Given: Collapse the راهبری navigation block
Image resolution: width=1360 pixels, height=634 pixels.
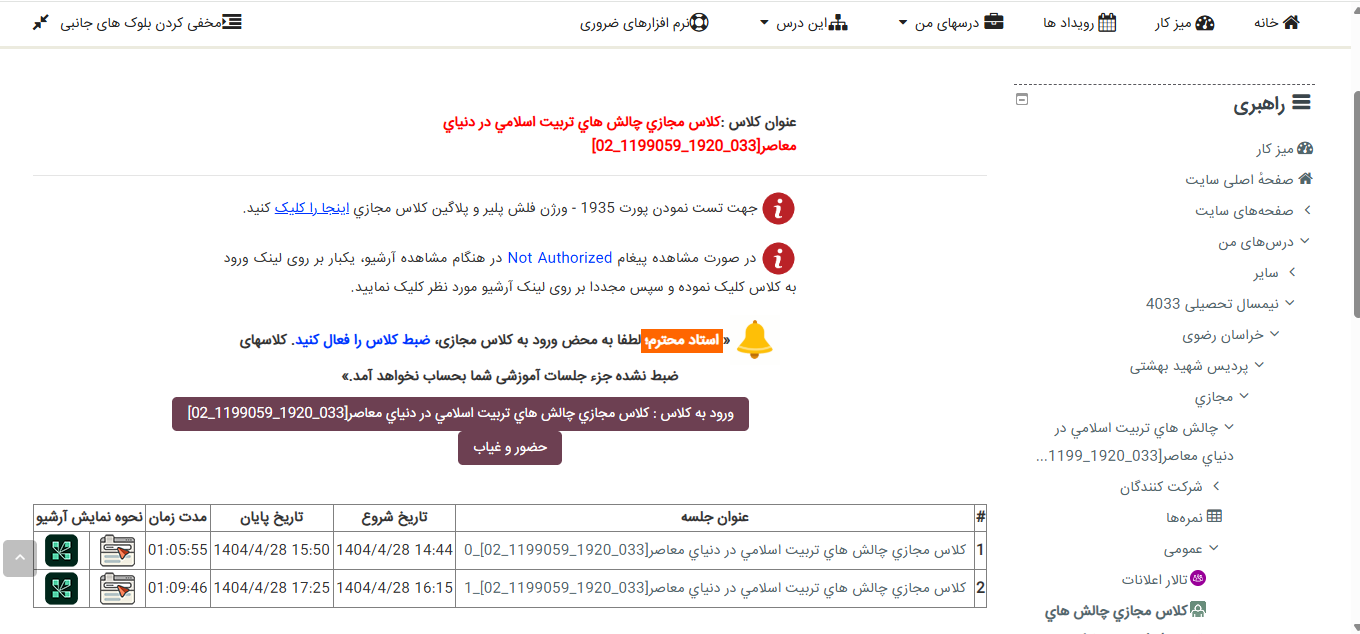Looking at the screenshot, I should [x=1021, y=99].
